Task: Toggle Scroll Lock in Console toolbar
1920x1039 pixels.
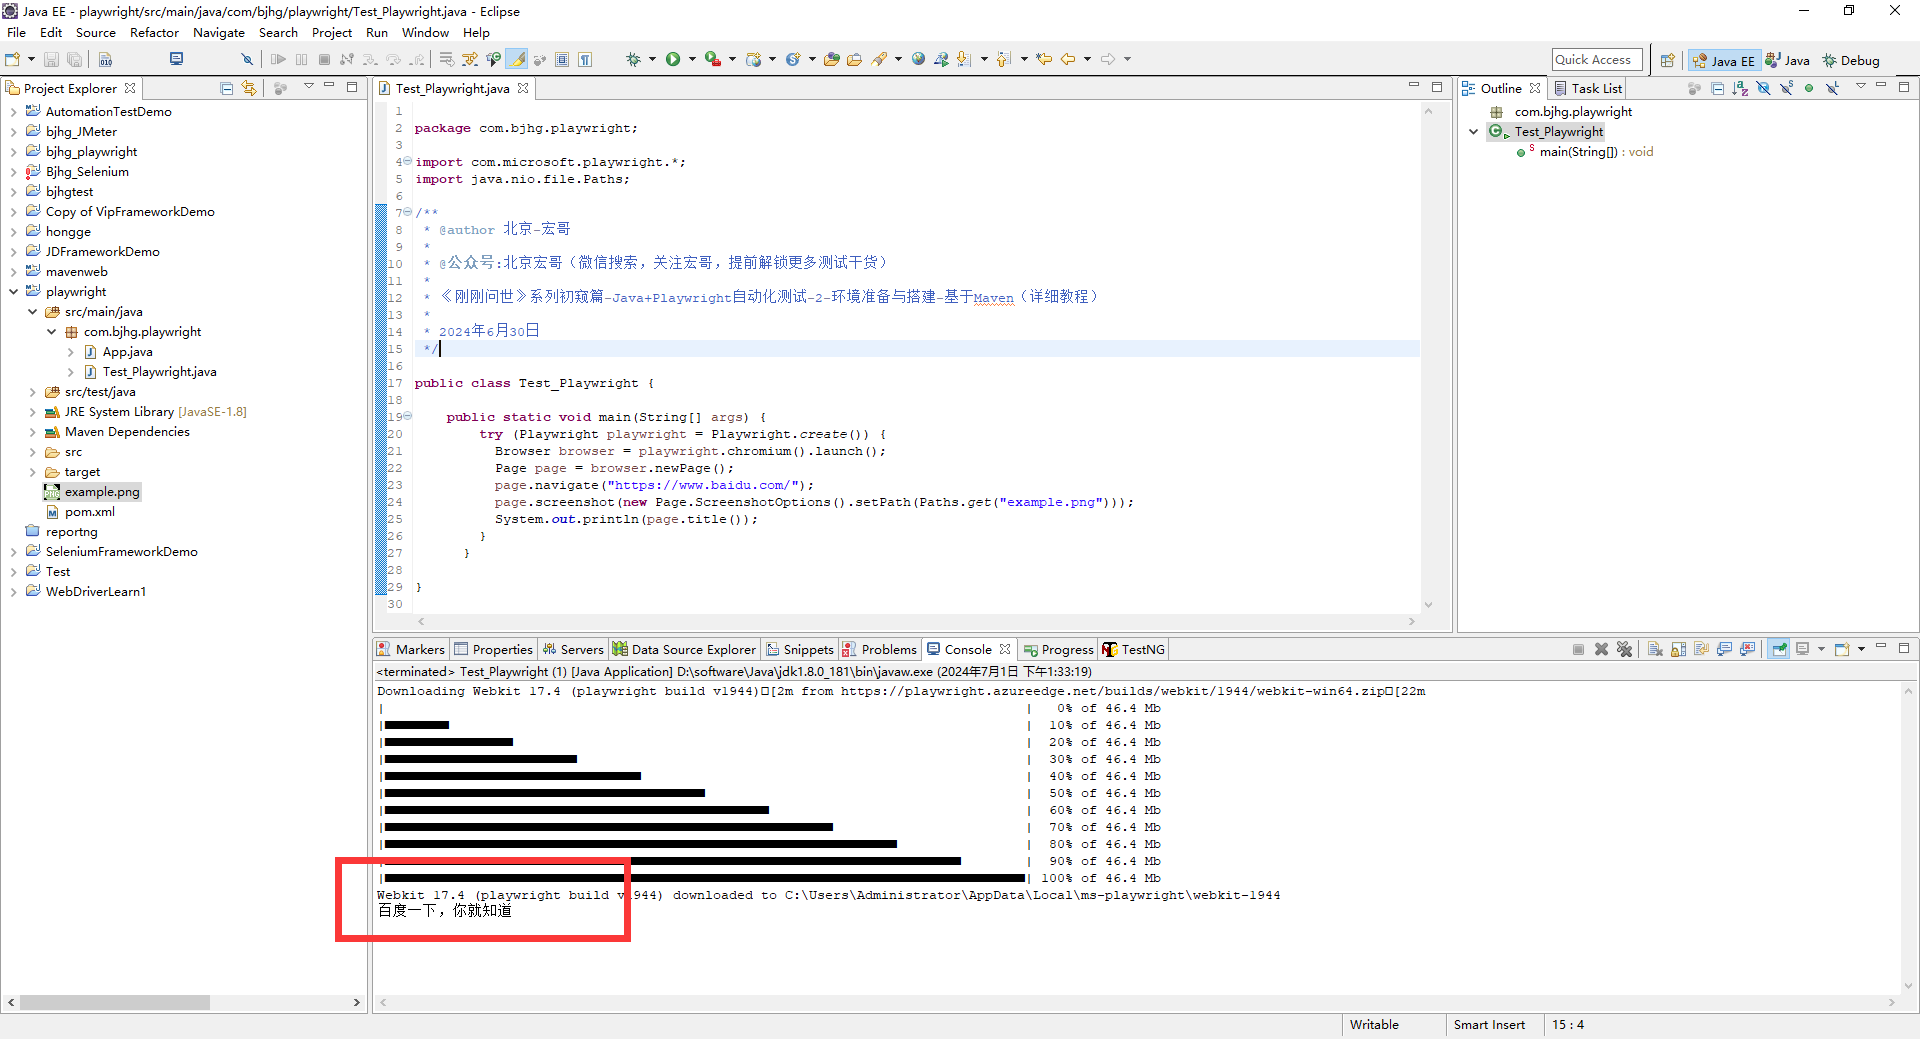Action: (1678, 649)
